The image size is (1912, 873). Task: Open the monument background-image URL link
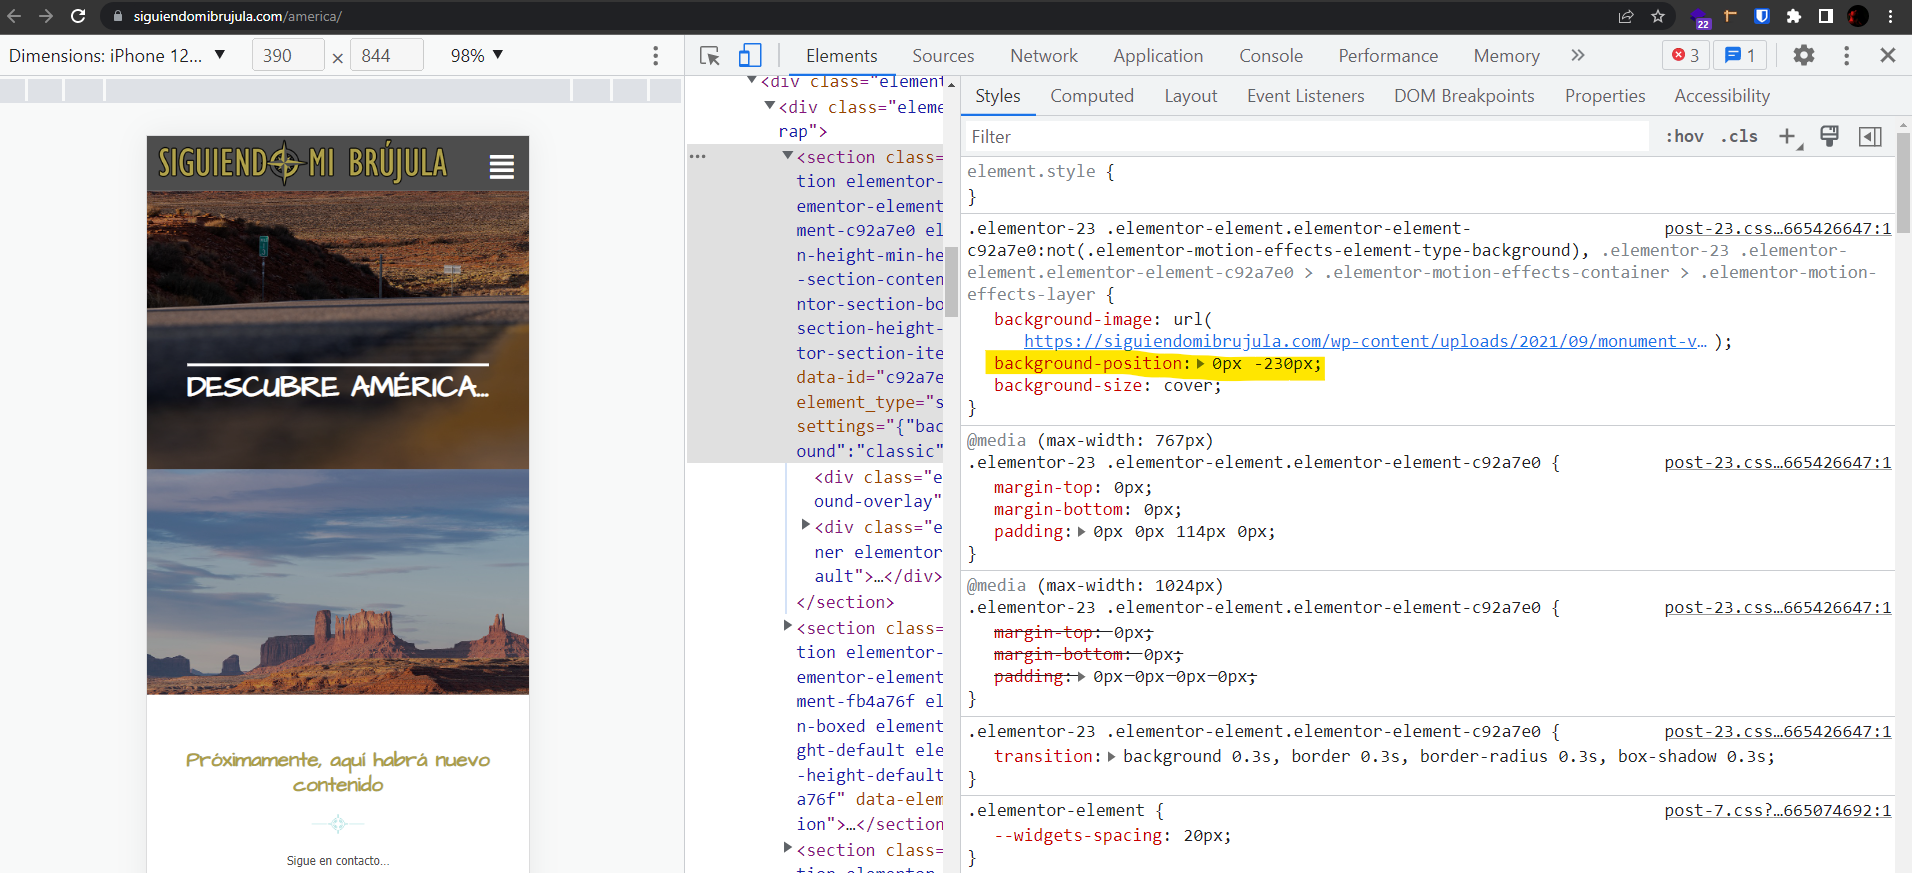point(1365,342)
